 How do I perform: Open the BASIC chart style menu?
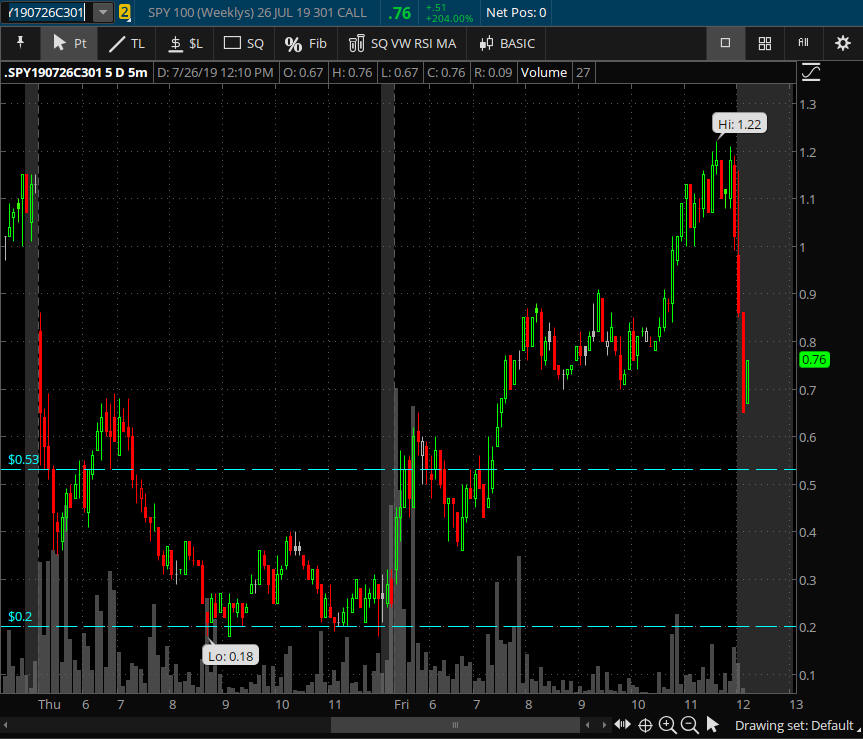507,43
